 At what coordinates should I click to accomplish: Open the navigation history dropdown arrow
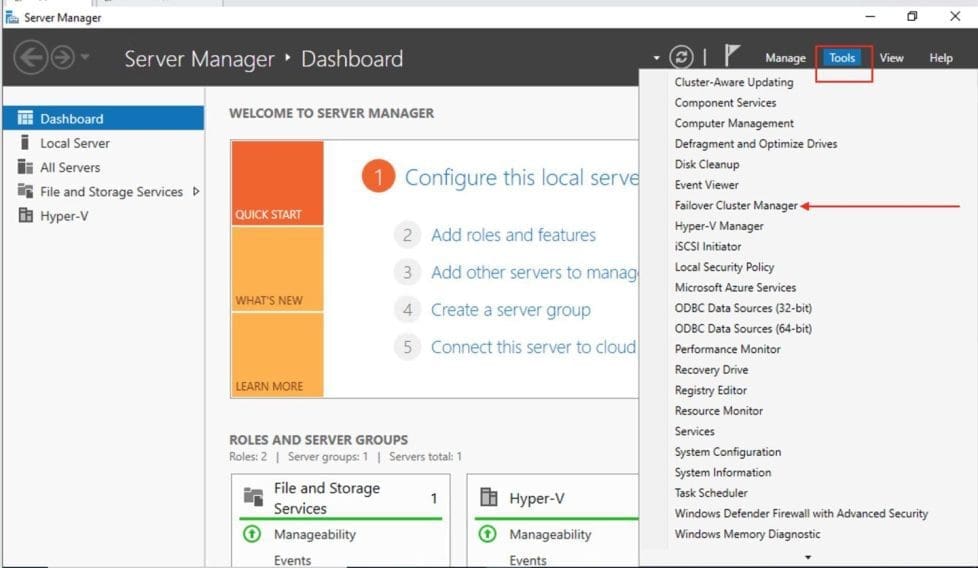(x=86, y=58)
